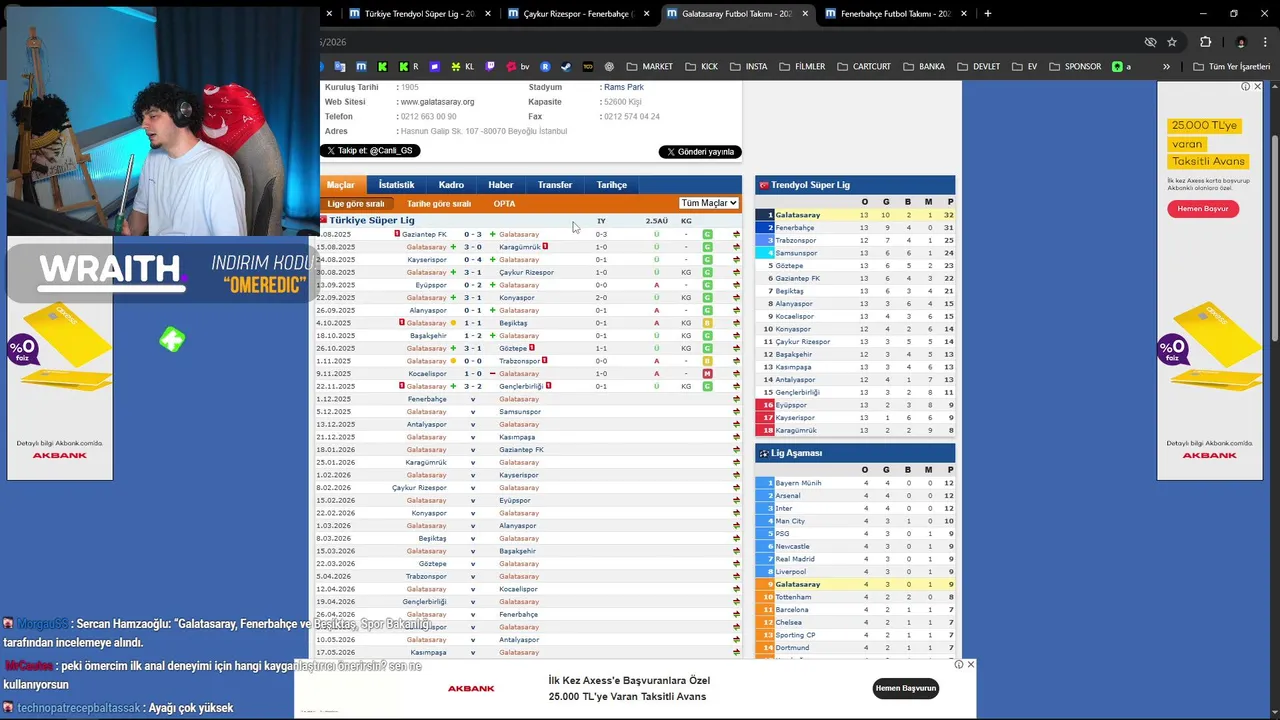Switch to the Tarihçe tab
This screenshot has width=1280, height=720.
tap(612, 185)
